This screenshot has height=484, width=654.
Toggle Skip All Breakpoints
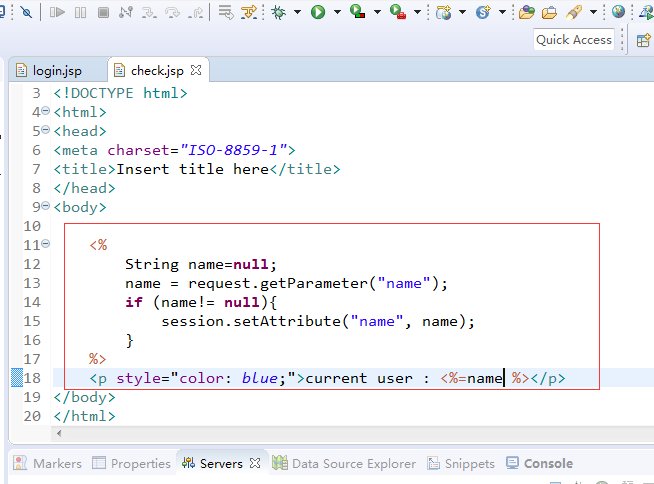coord(26,12)
